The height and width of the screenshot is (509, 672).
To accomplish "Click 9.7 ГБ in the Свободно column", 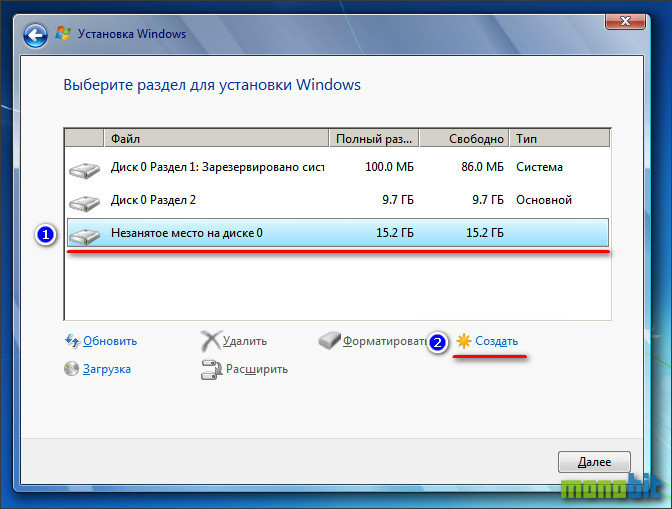I will (488, 200).
